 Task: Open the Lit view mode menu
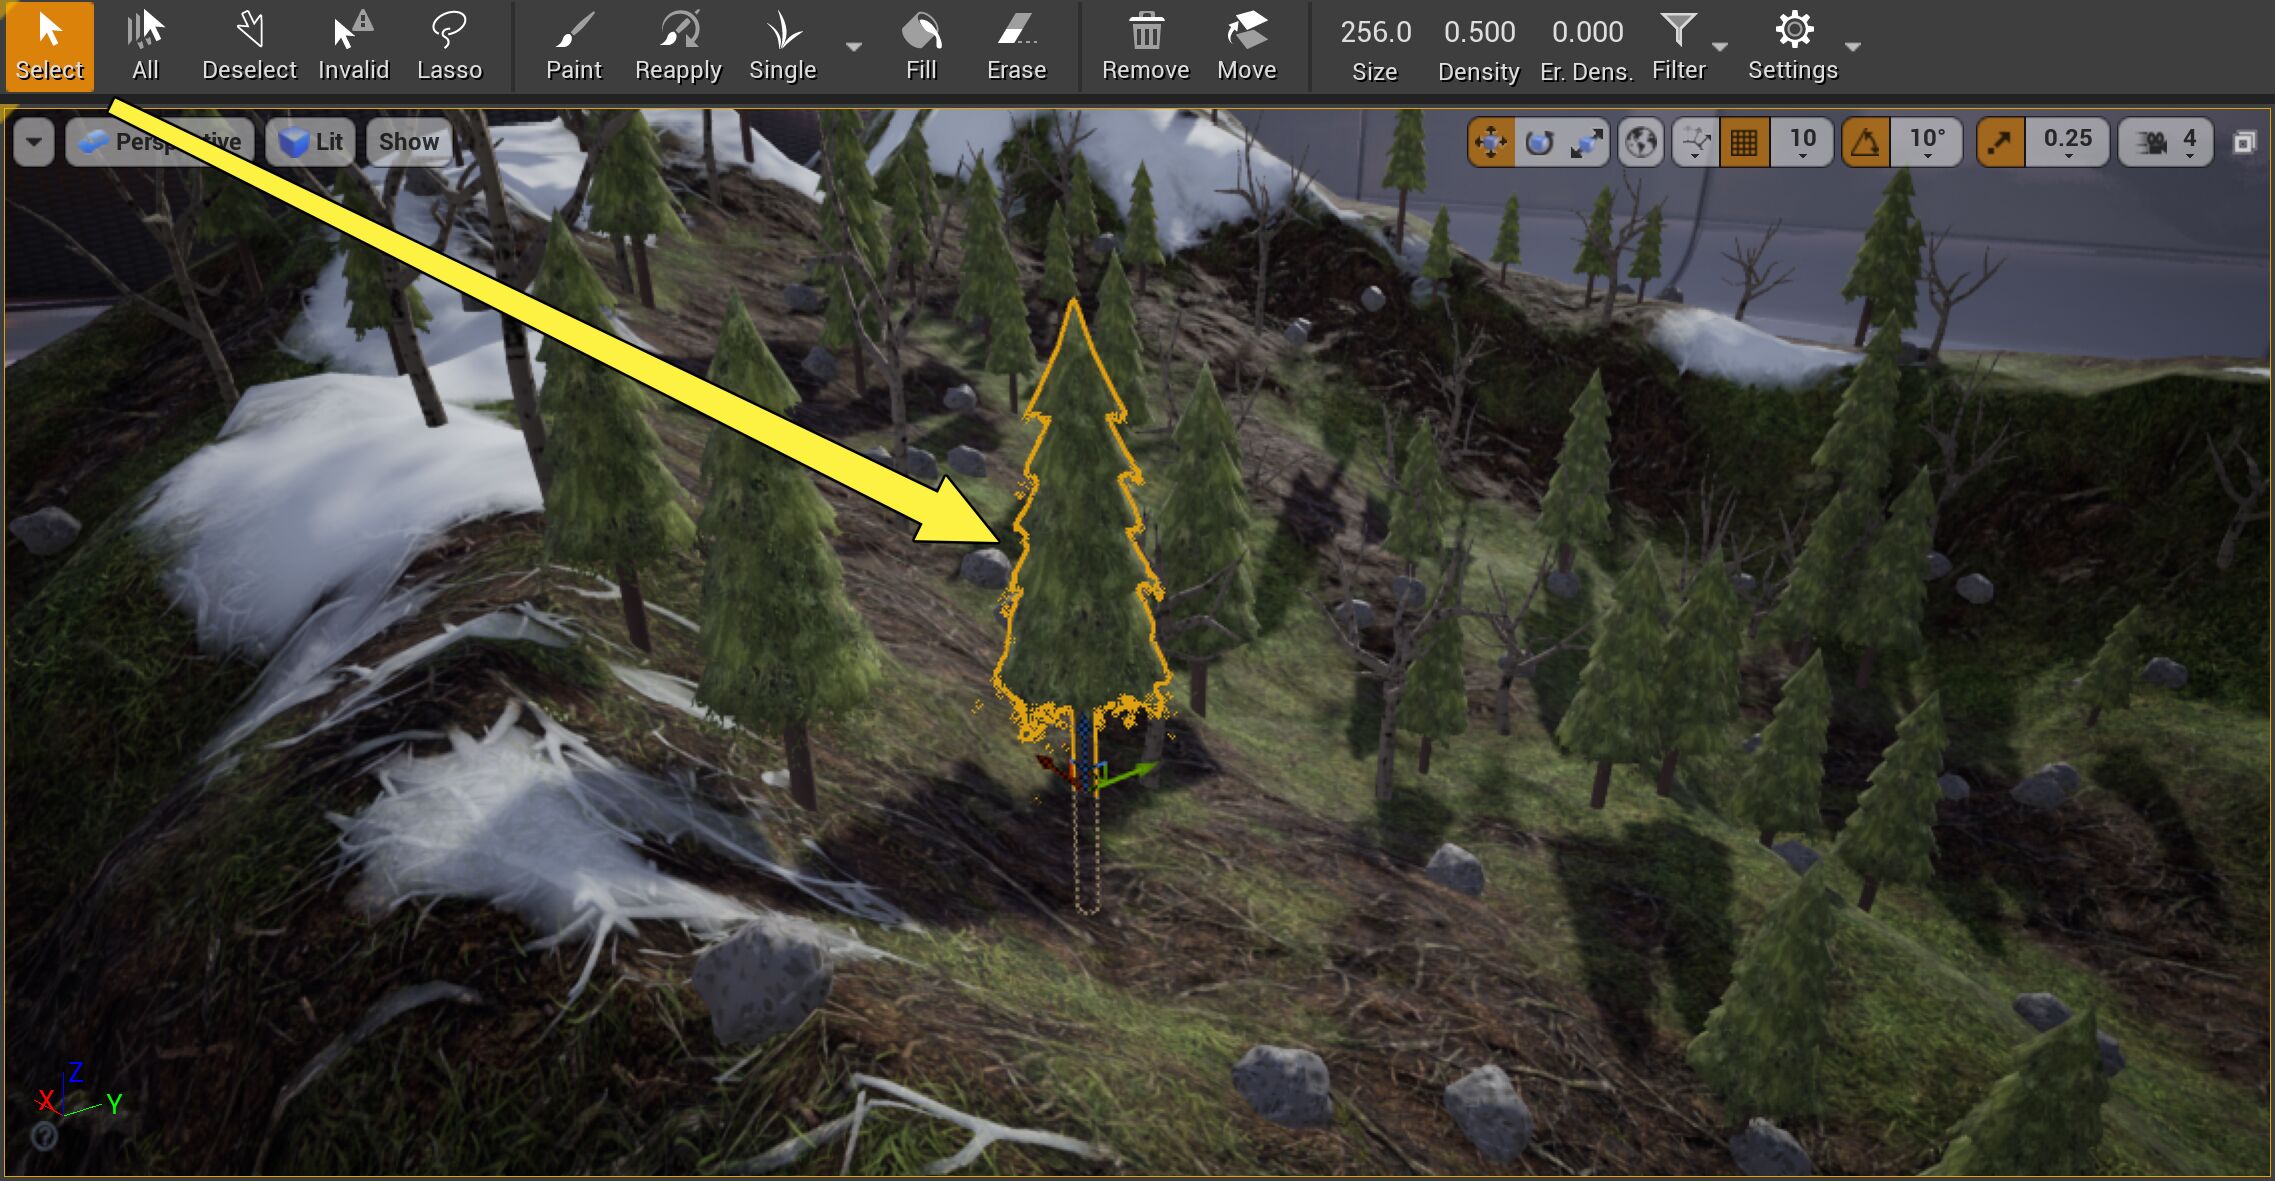coord(311,141)
